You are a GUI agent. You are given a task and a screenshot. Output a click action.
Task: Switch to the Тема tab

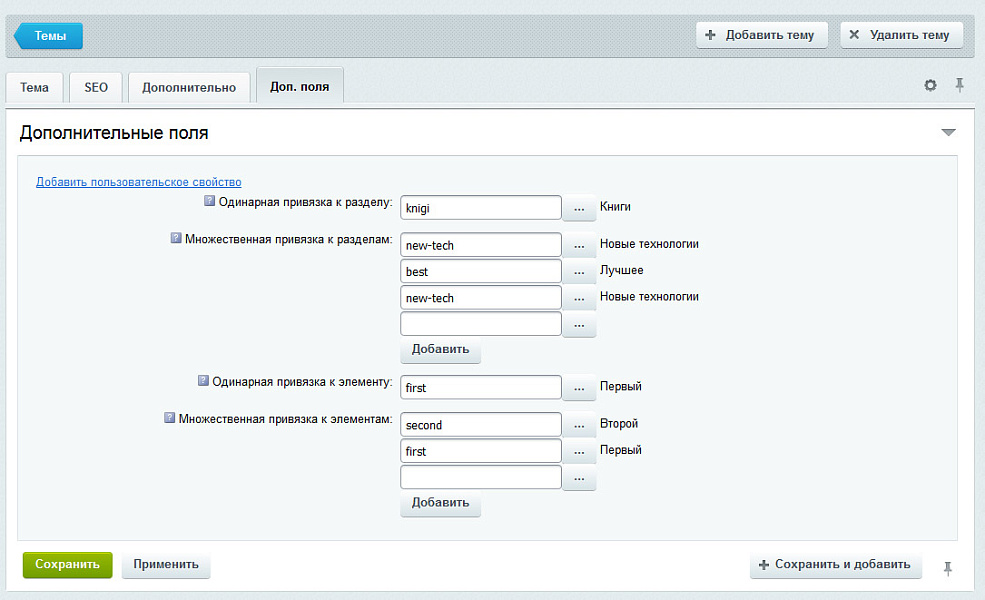pyautogui.click(x=34, y=88)
